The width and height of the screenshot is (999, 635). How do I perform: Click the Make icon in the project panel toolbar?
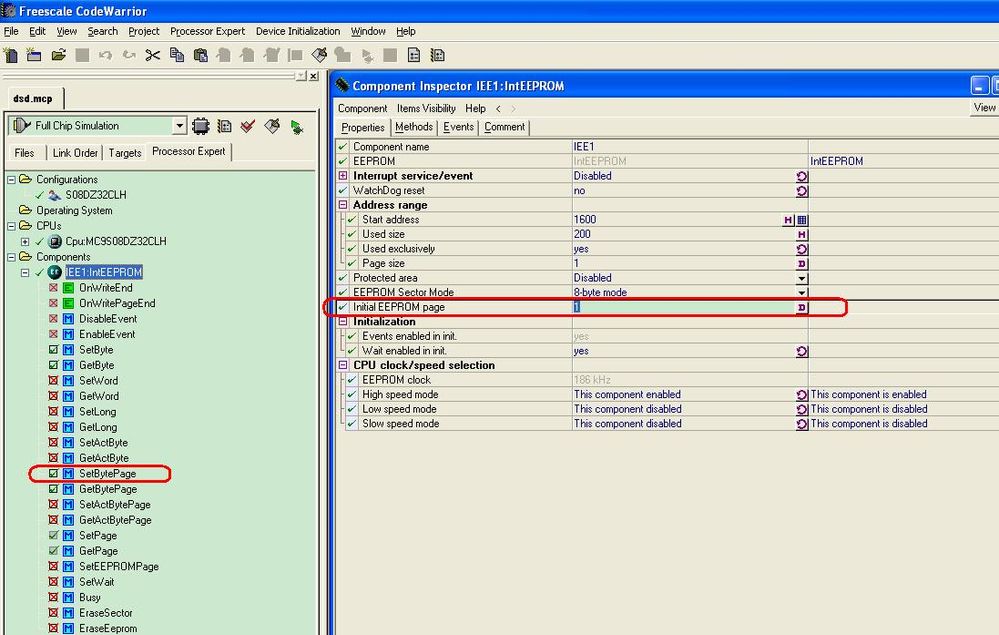(272, 126)
